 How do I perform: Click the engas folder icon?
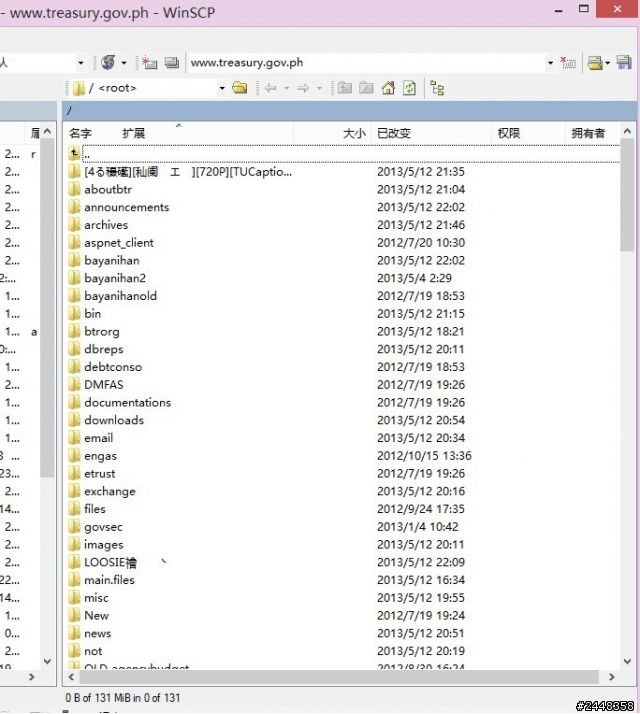point(74,456)
